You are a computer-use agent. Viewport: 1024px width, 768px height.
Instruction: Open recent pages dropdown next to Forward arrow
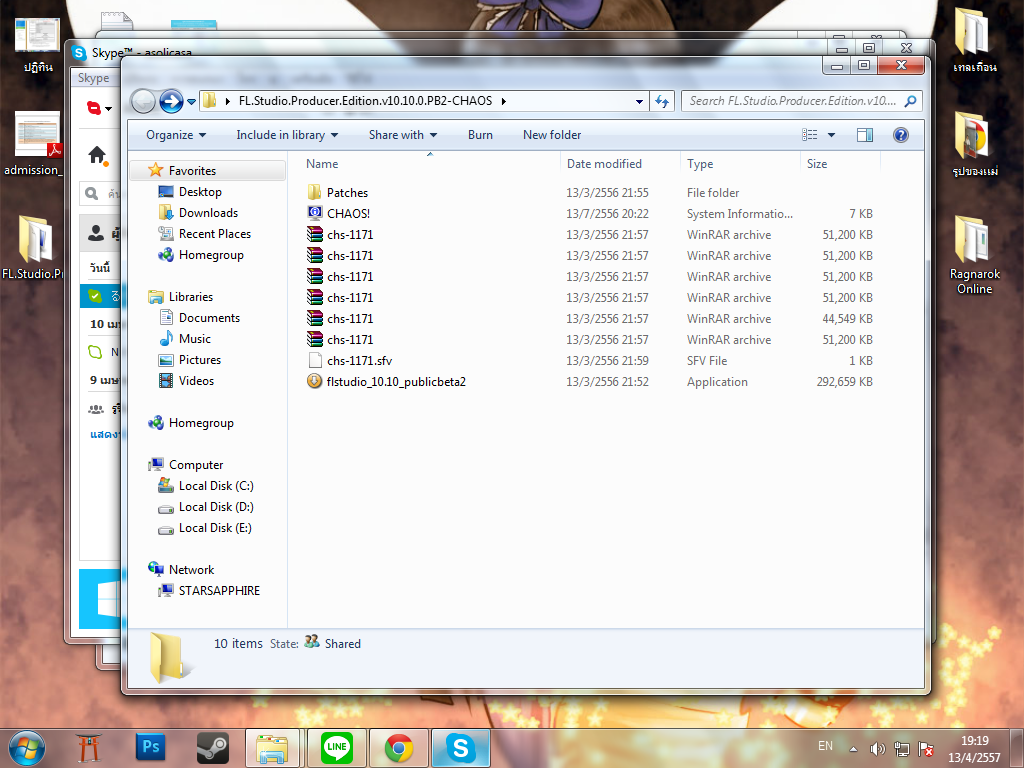[x=191, y=102]
